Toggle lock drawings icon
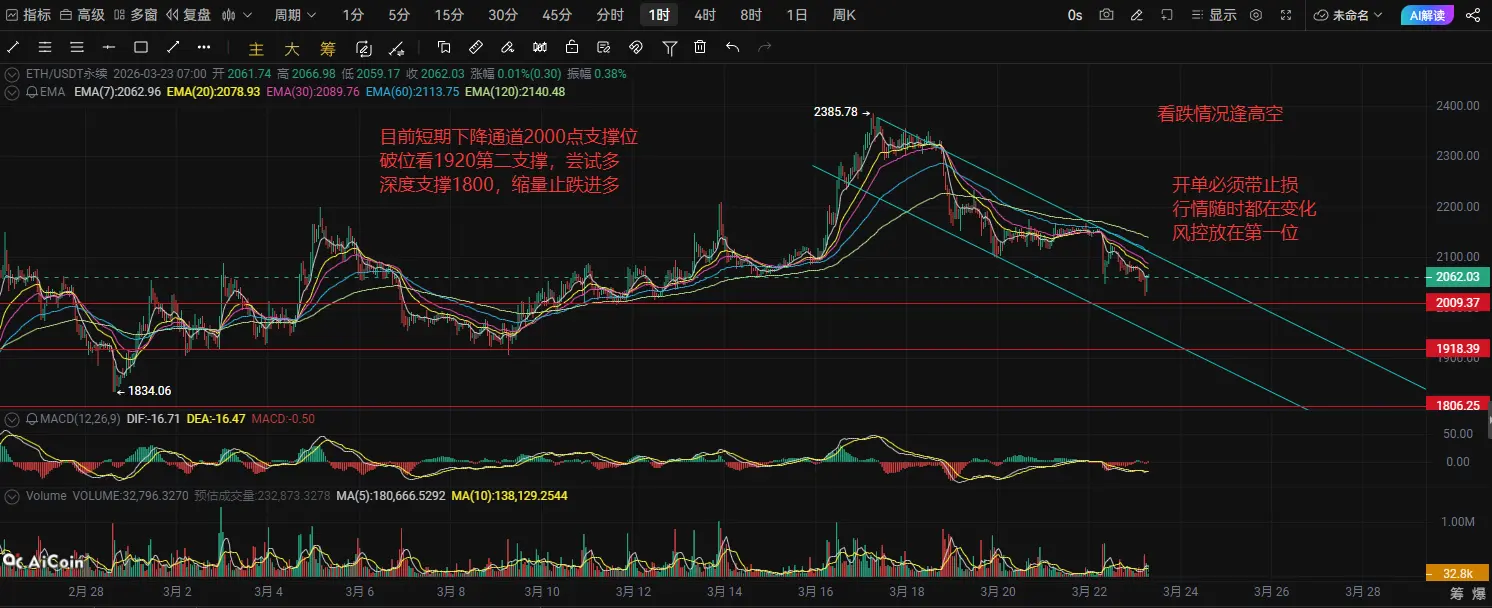1492x608 pixels. 572,47
